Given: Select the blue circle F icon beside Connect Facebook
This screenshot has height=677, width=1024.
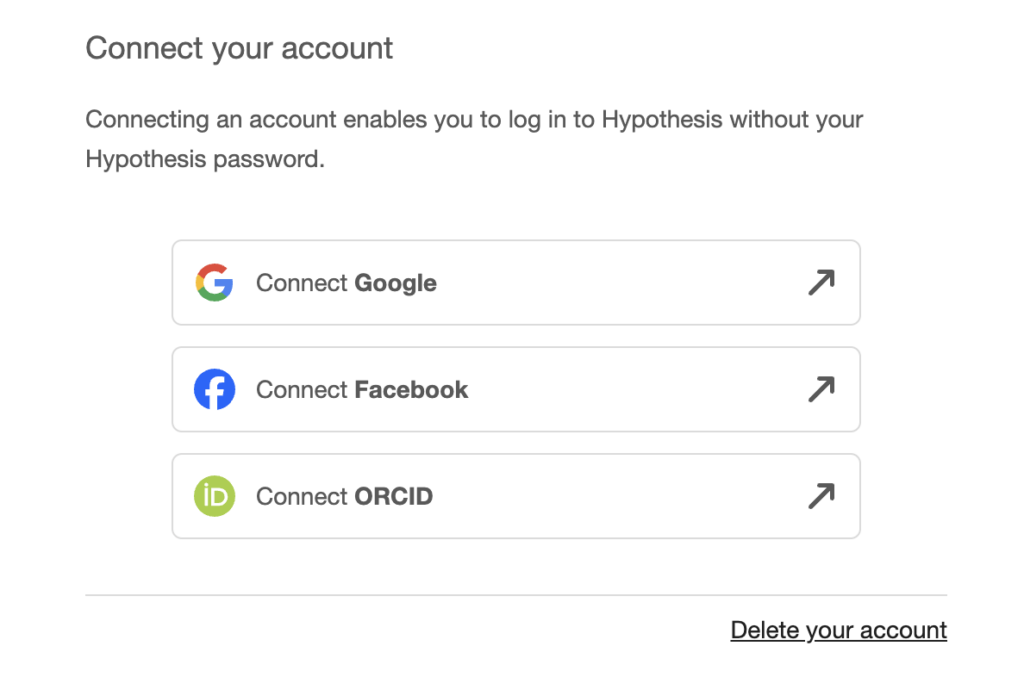Looking at the screenshot, I should [x=213, y=390].
